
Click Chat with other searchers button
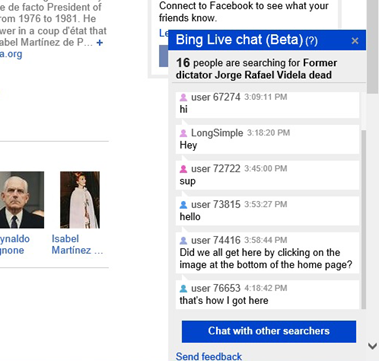[269, 331]
